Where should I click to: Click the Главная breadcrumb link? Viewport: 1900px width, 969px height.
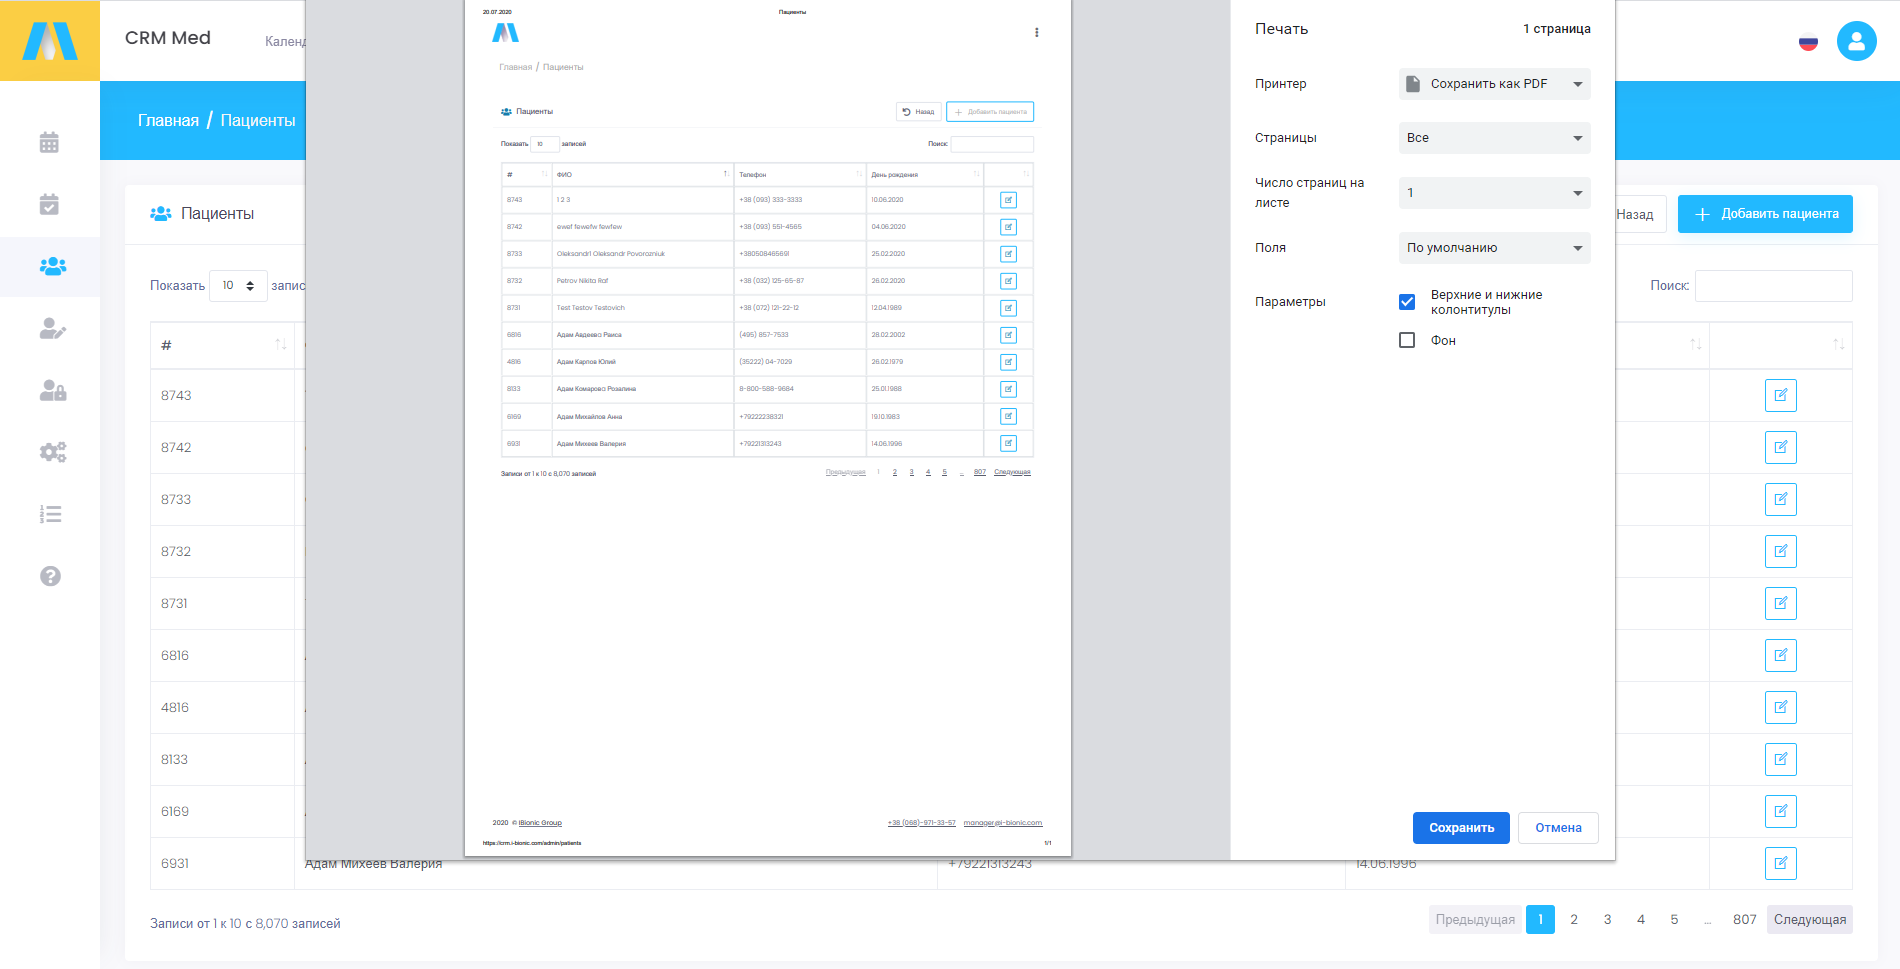point(168,120)
